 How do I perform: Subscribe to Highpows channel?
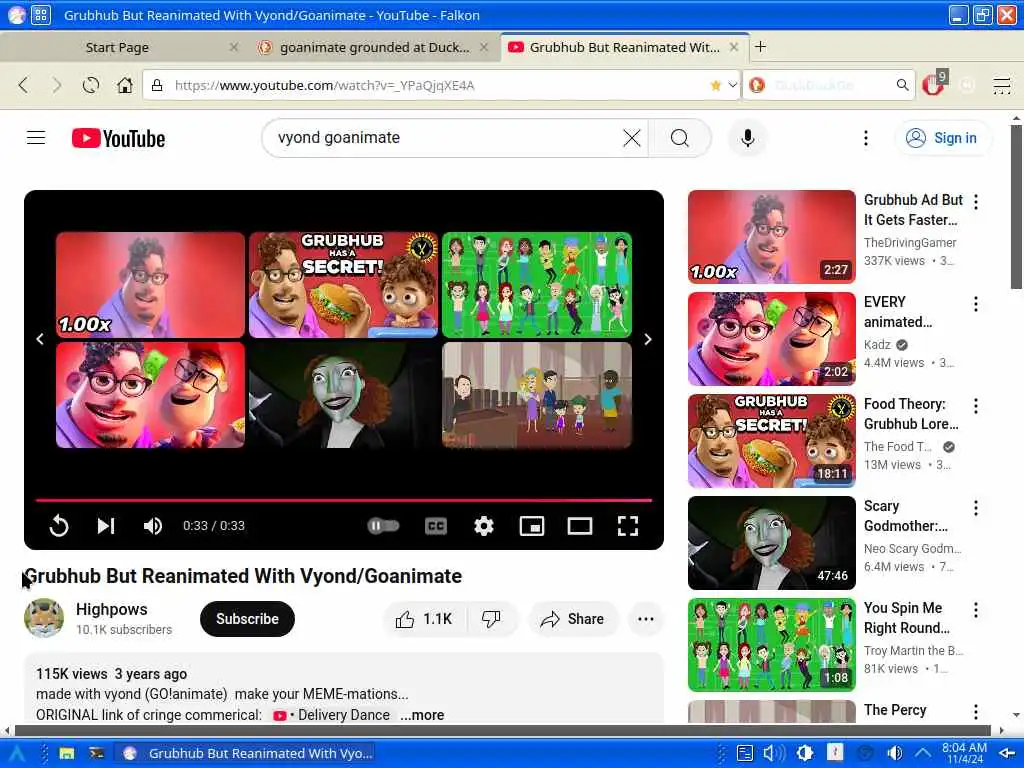click(x=247, y=618)
